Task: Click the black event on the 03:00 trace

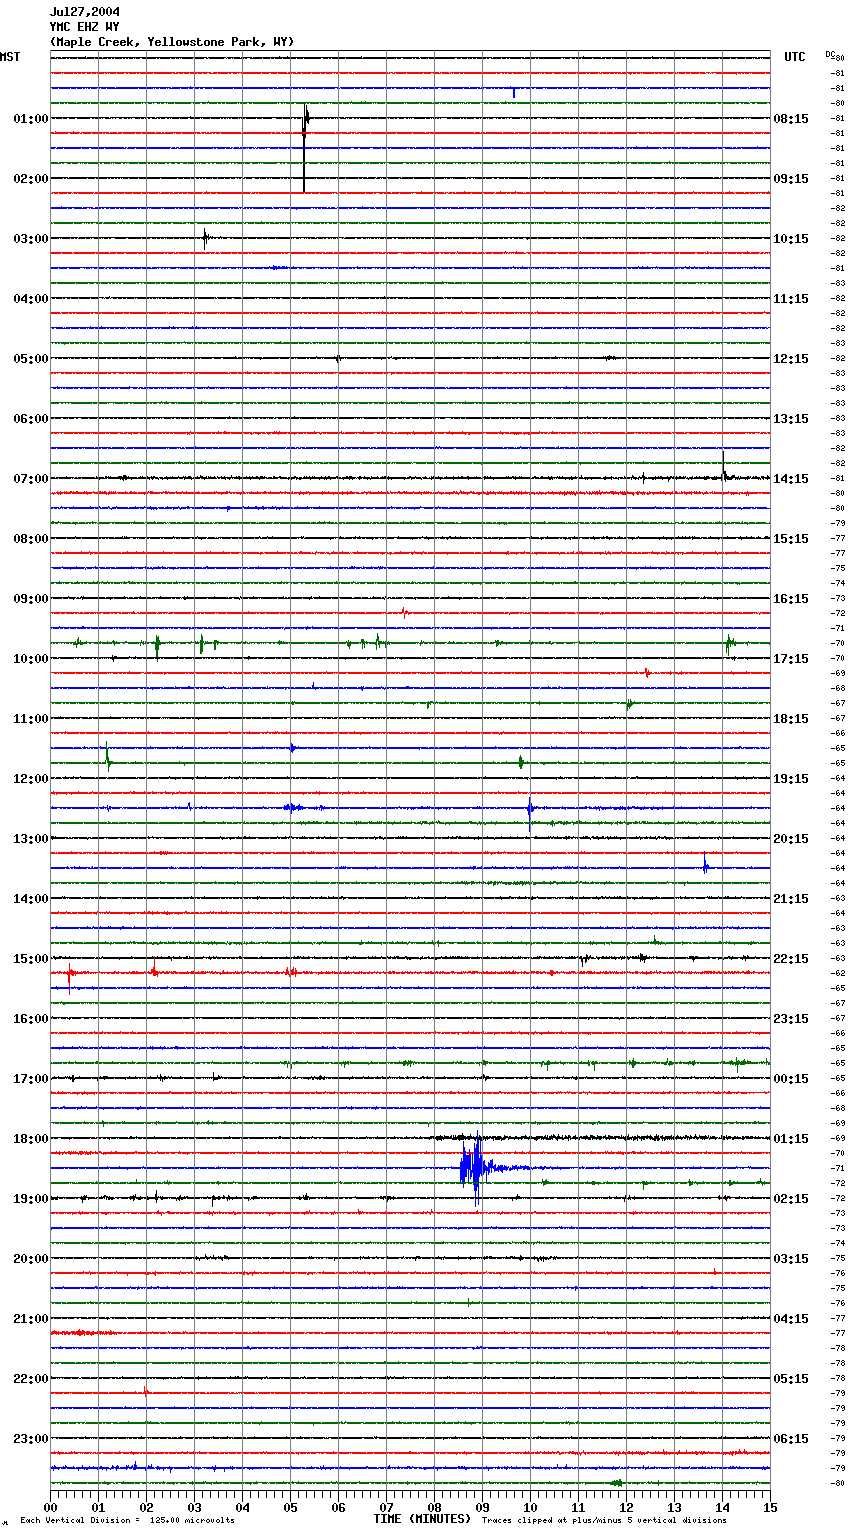Action: click(205, 238)
